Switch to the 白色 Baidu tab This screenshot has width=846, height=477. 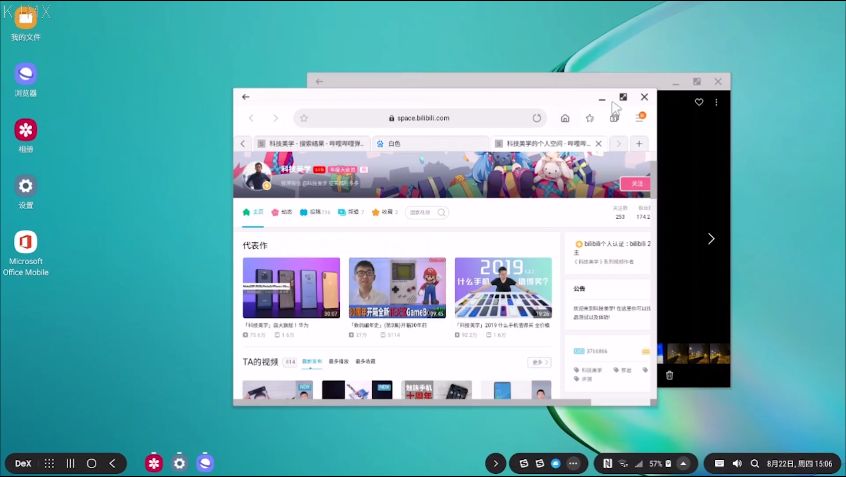point(429,144)
